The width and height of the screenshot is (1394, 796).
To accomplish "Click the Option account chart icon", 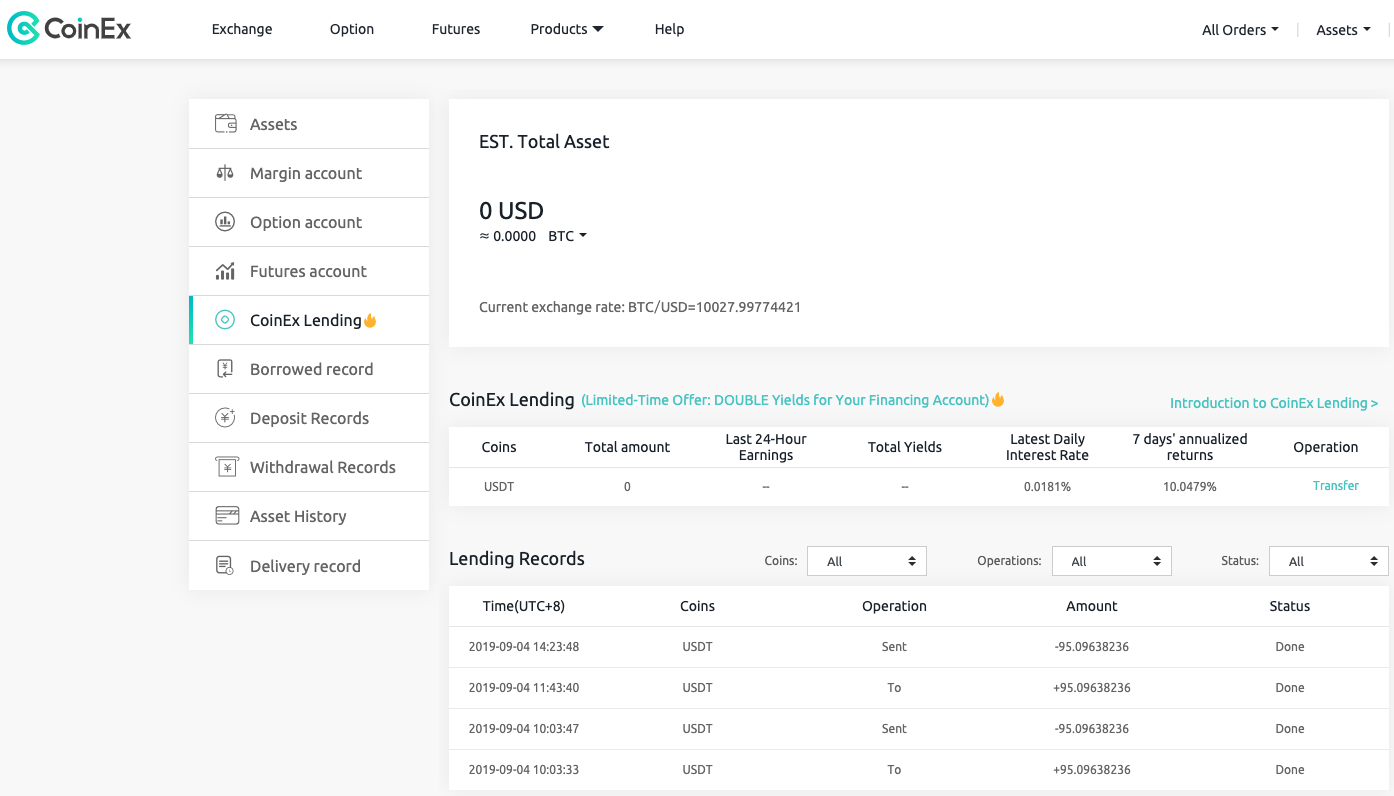I will 225,222.
